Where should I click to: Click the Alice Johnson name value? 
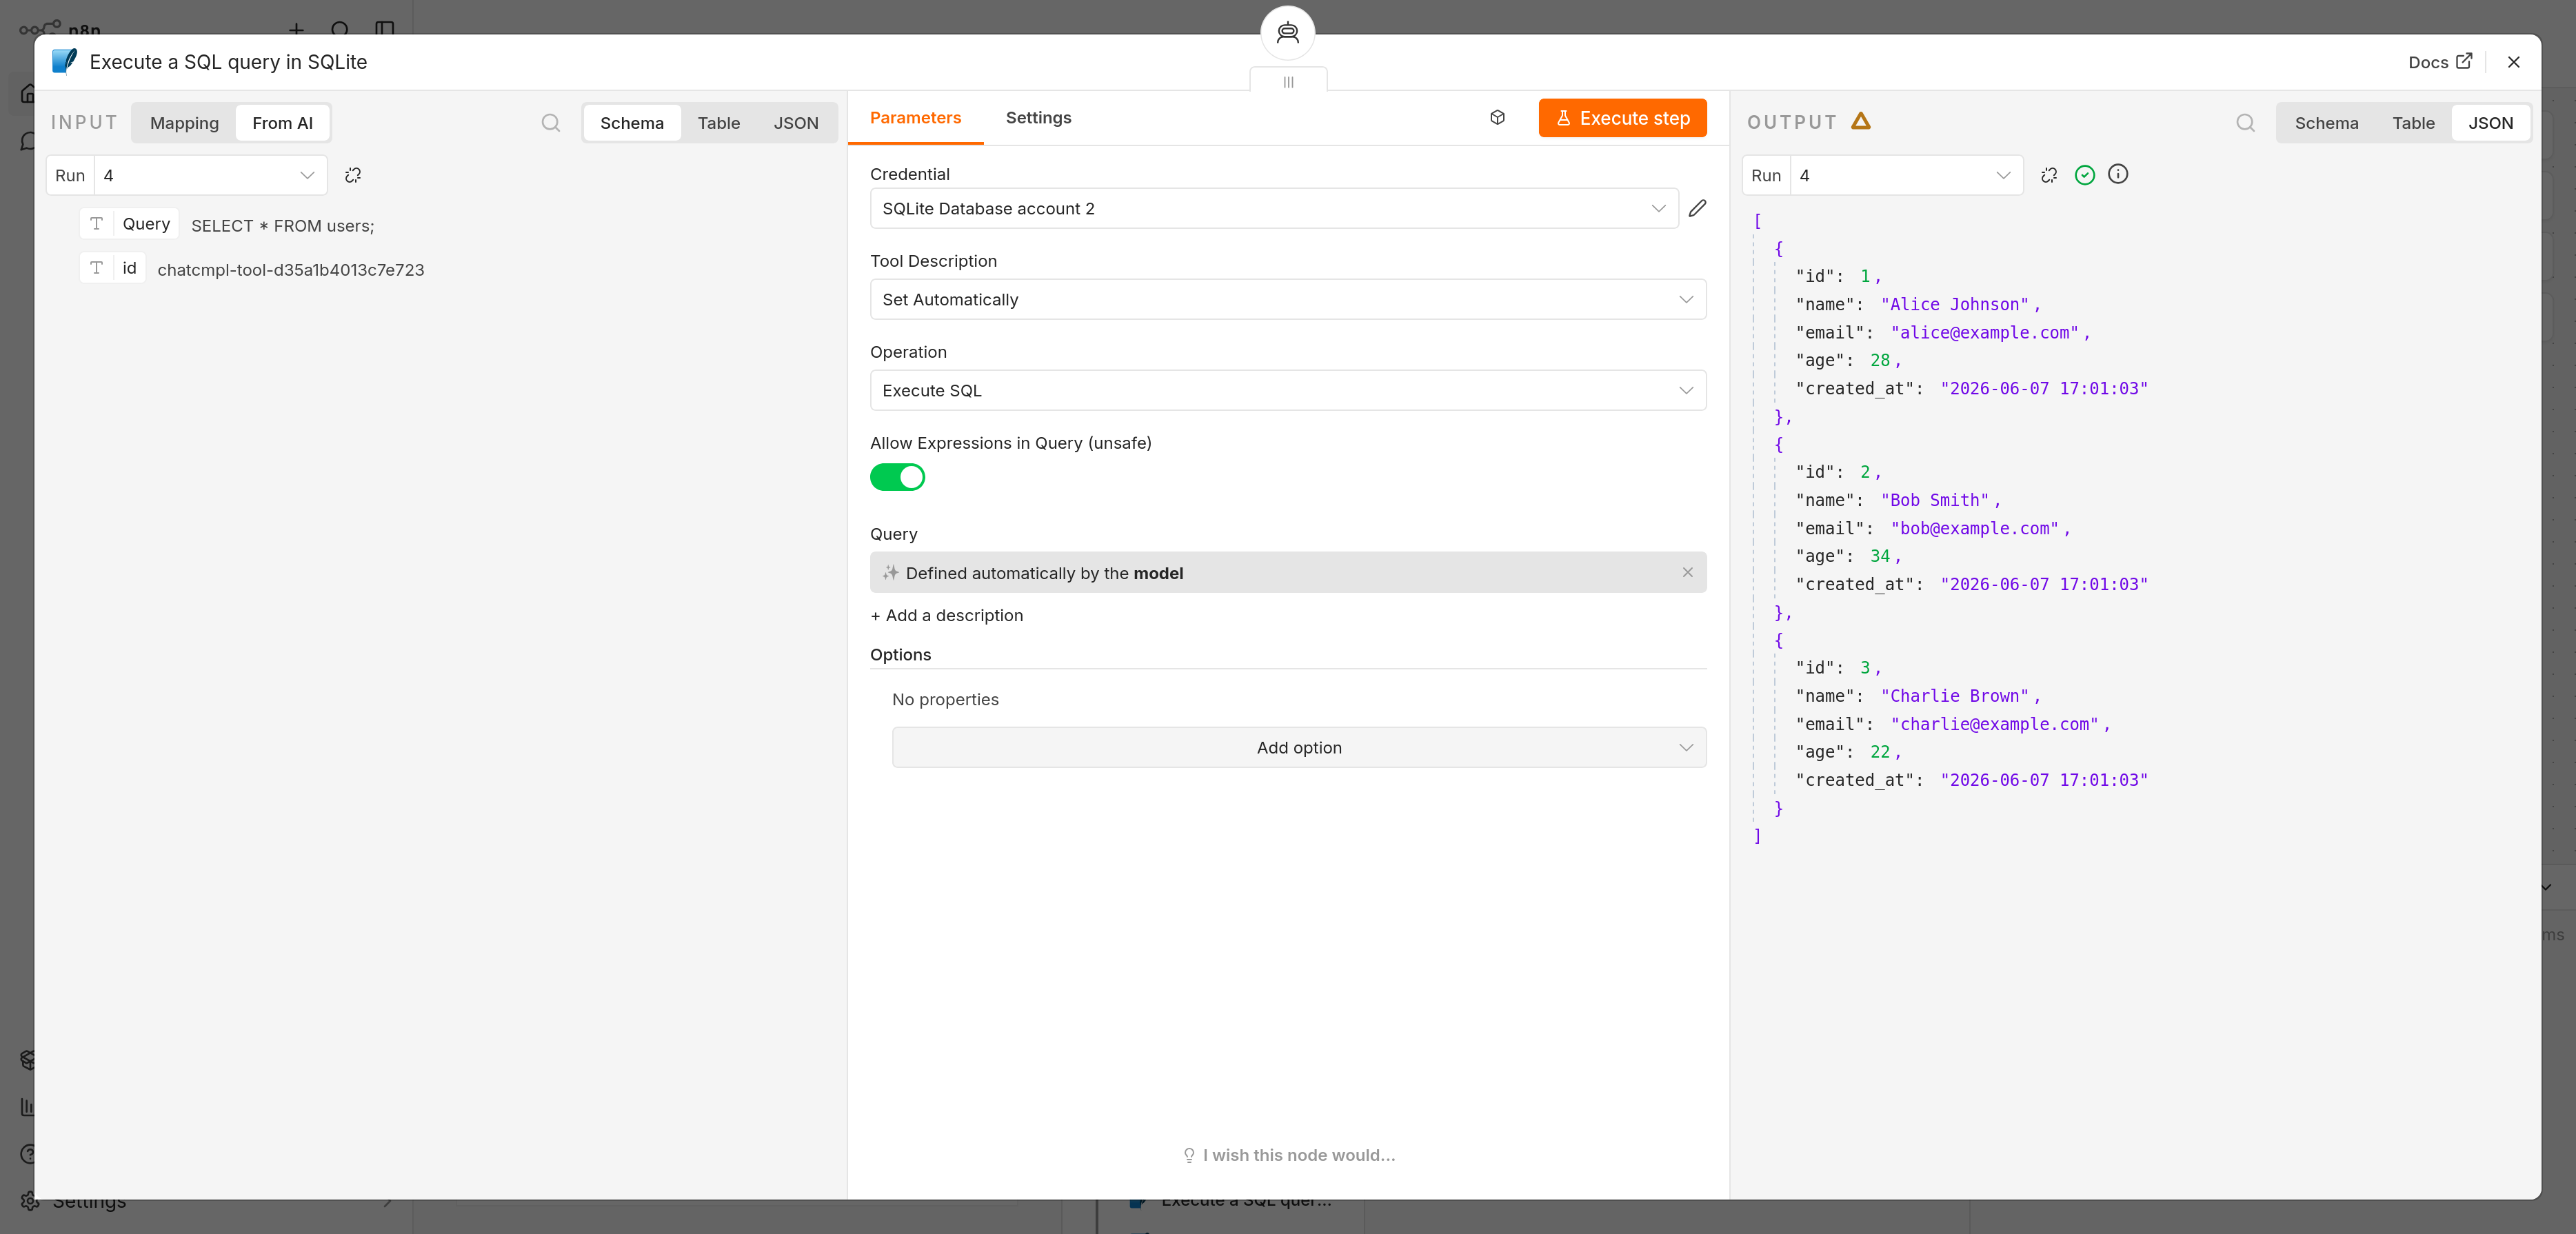click(x=1954, y=304)
